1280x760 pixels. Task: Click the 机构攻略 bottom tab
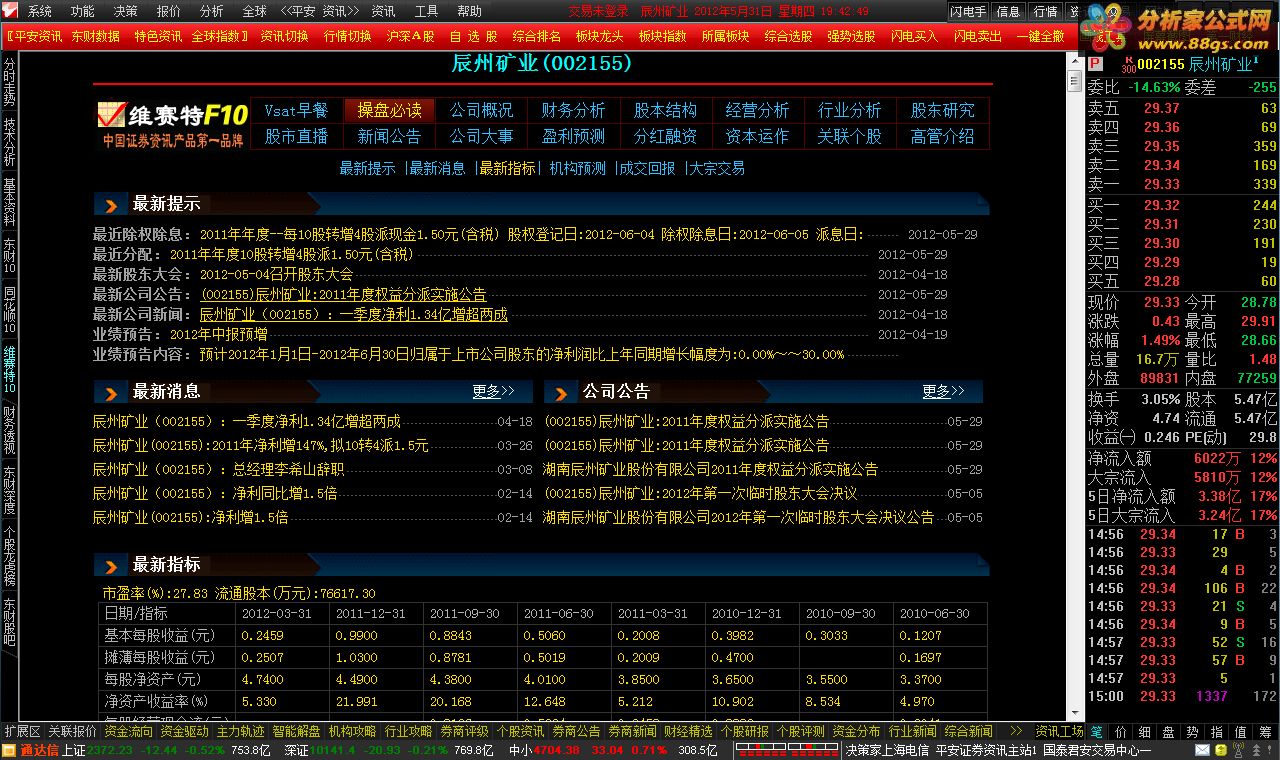[x=352, y=732]
